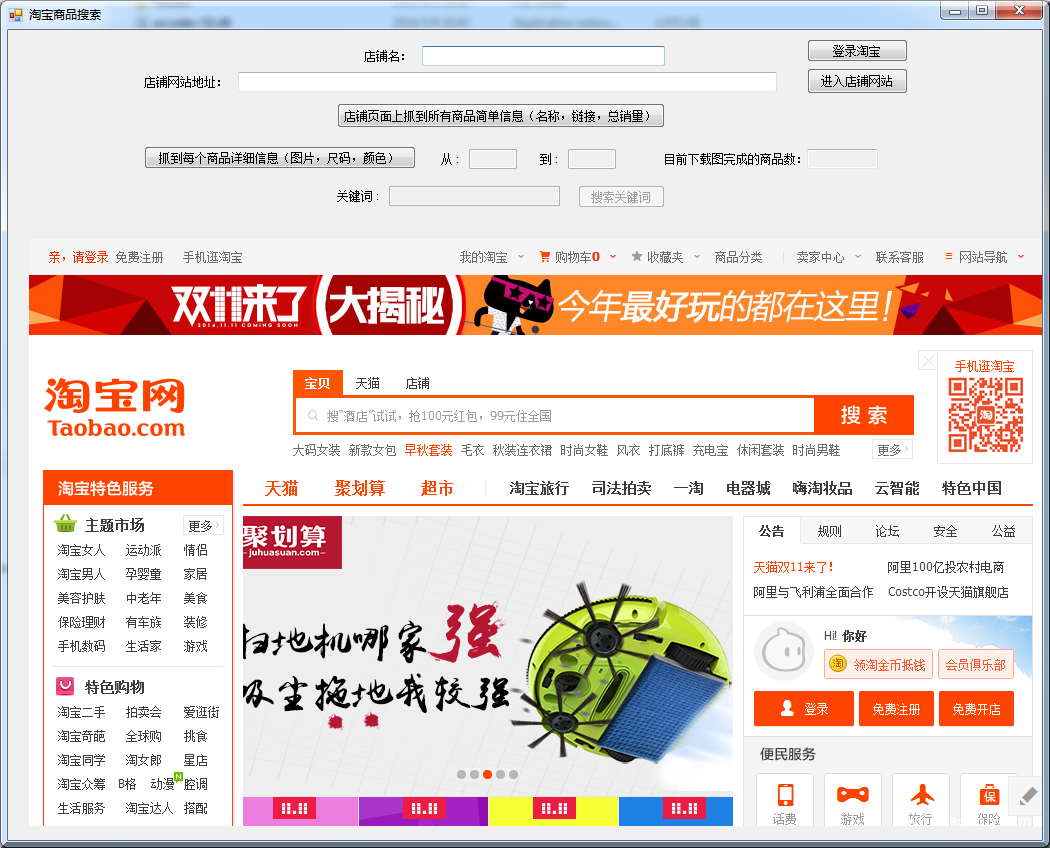Open the 公告 tab

point(771,531)
